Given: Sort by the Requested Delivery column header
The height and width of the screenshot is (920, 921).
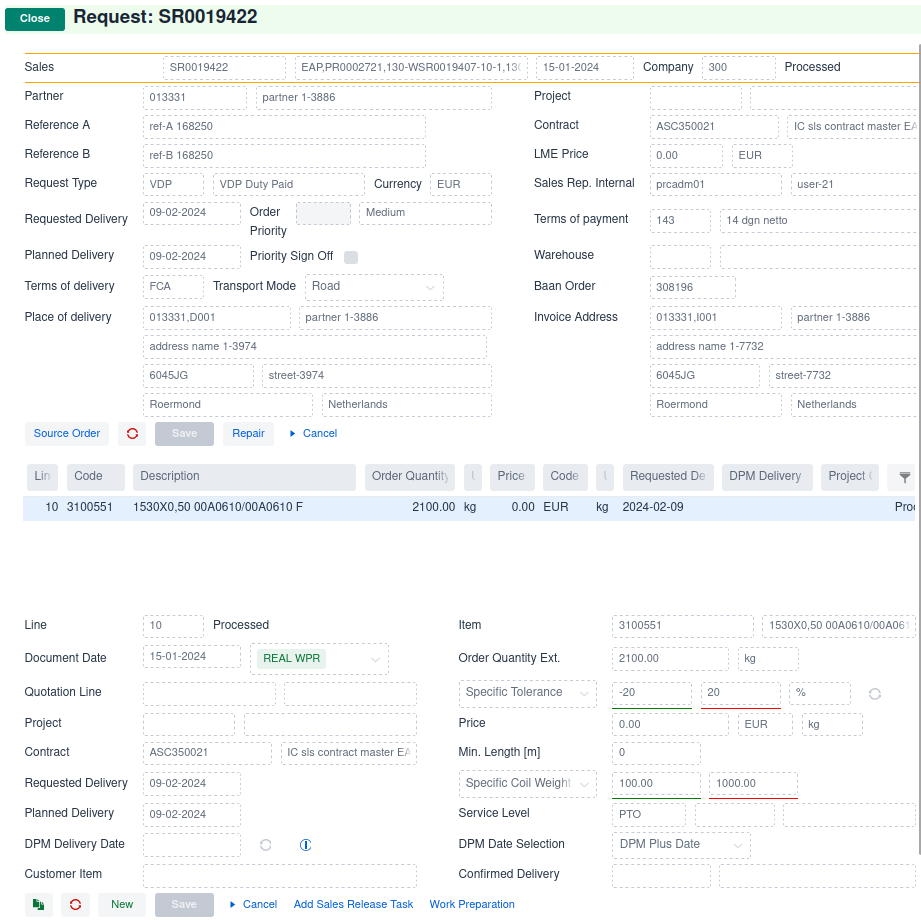Looking at the screenshot, I should (668, 476).
